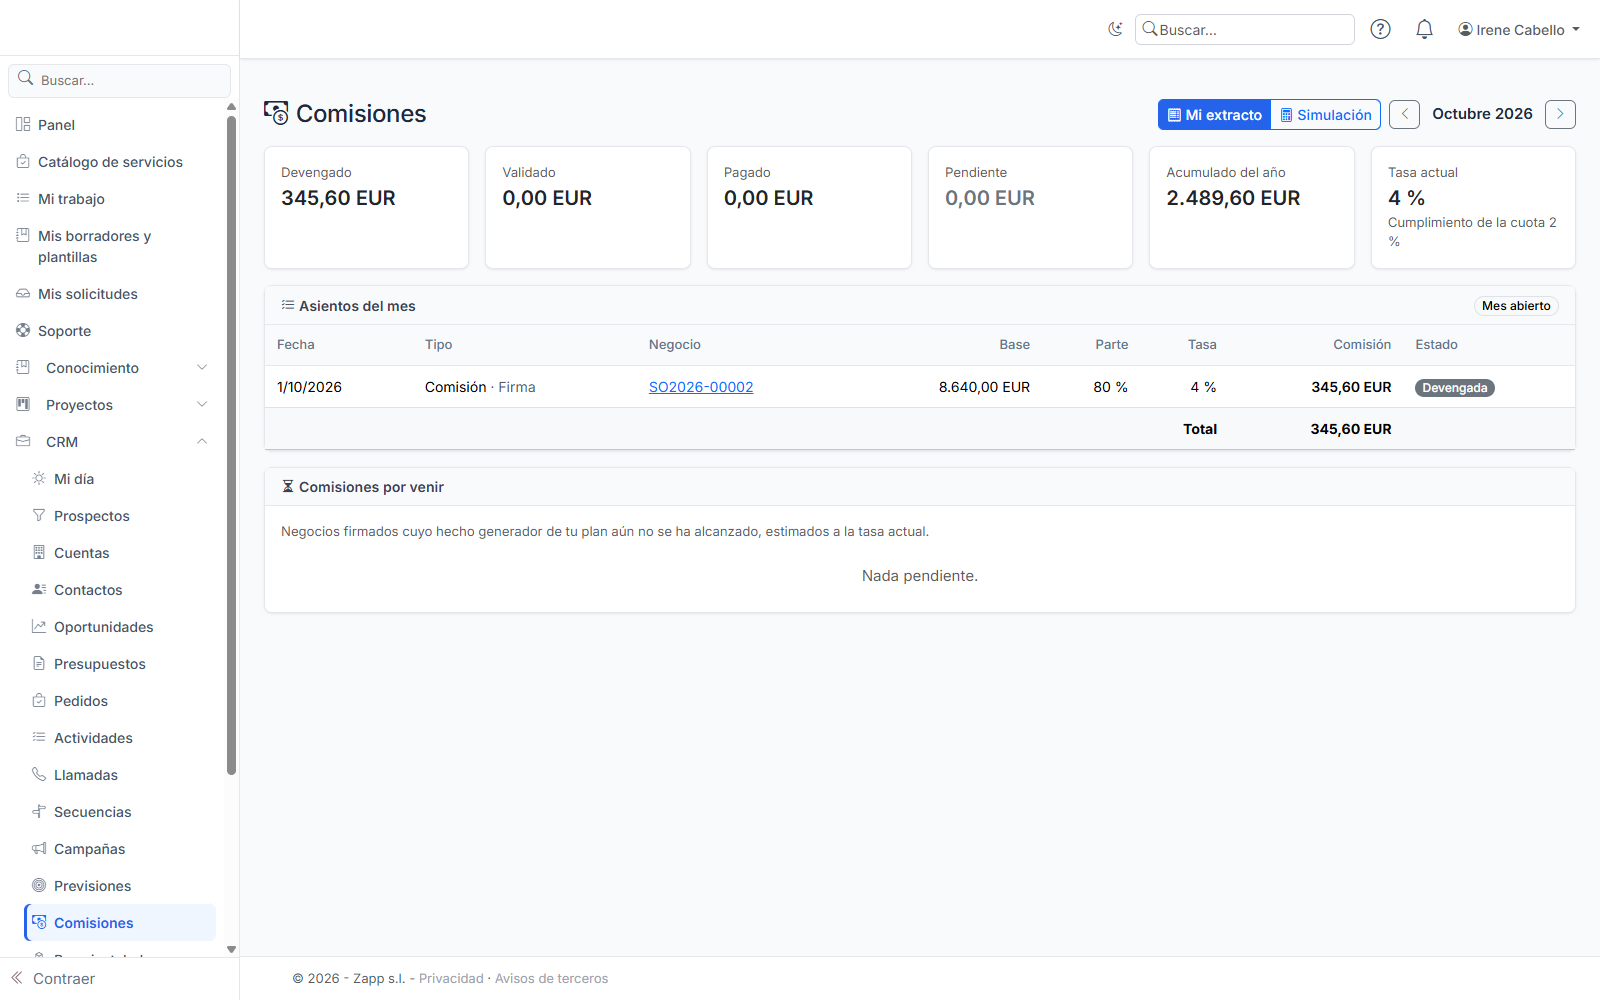Open Soporte in the sidebar
The width and height of the screenshot is (1600, 1000).
pyautogui.click(x=112, y=331)
